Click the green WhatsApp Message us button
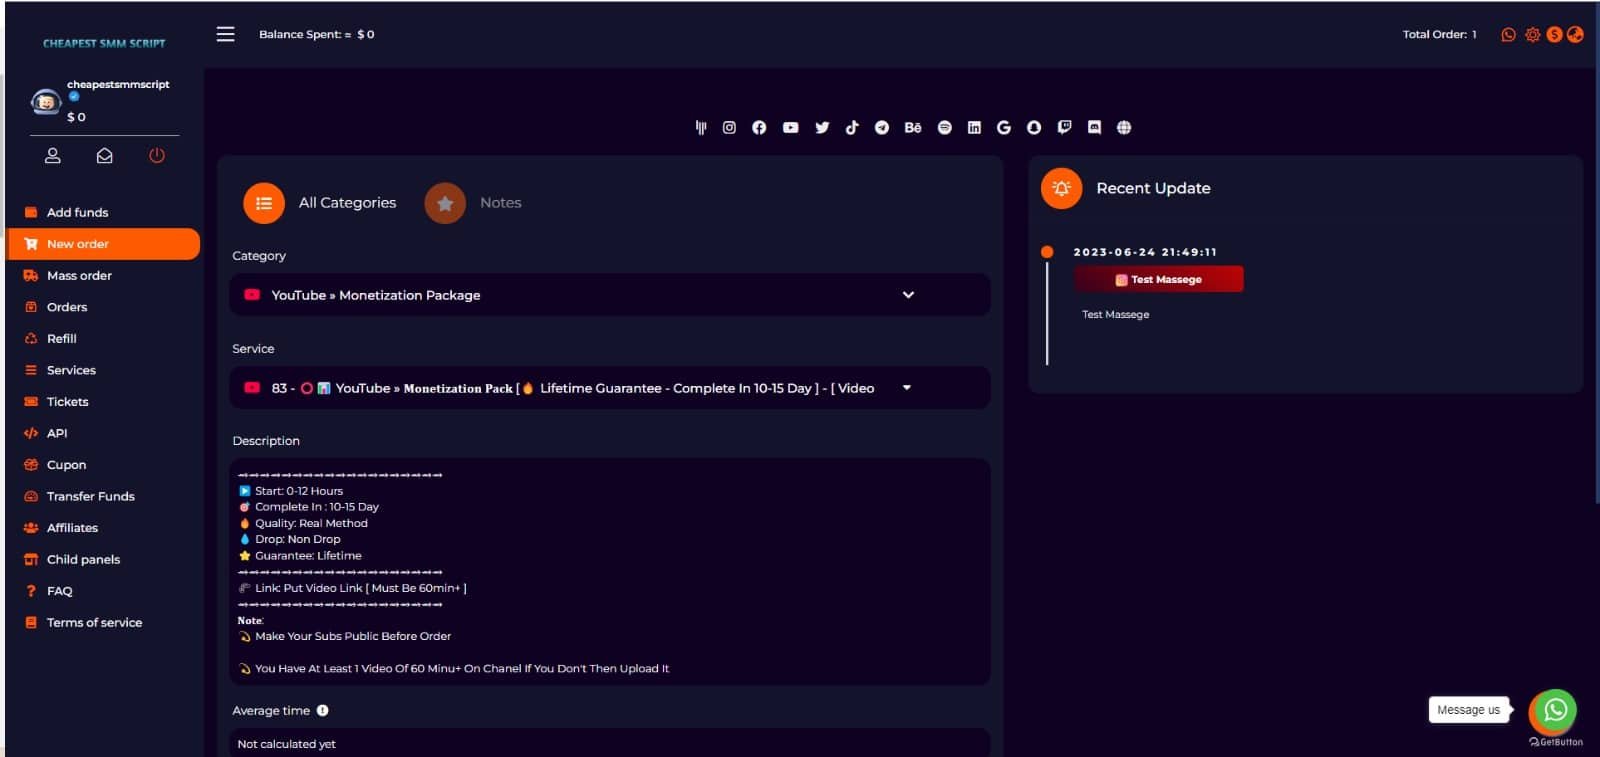 click(1554, 710)
